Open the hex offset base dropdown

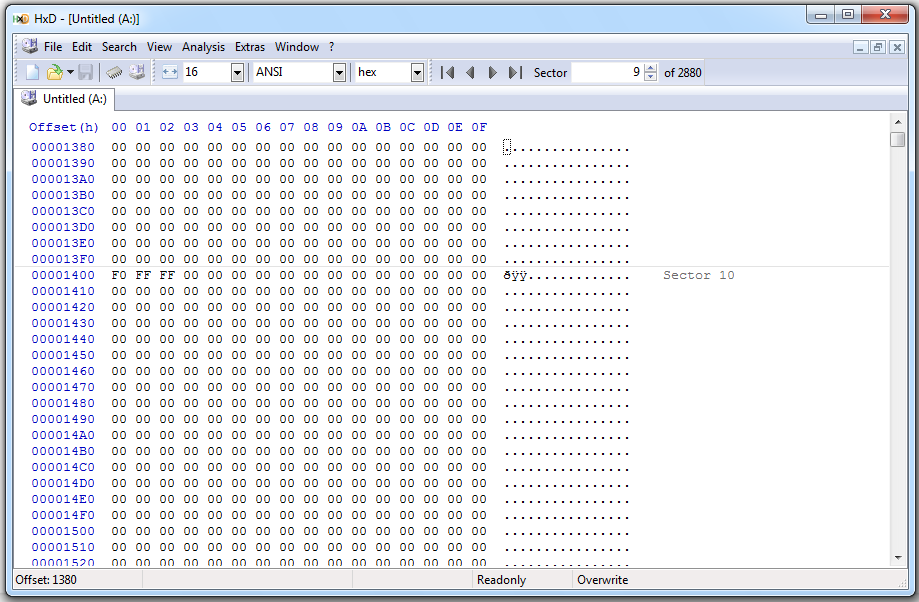[x=417, y=73]
